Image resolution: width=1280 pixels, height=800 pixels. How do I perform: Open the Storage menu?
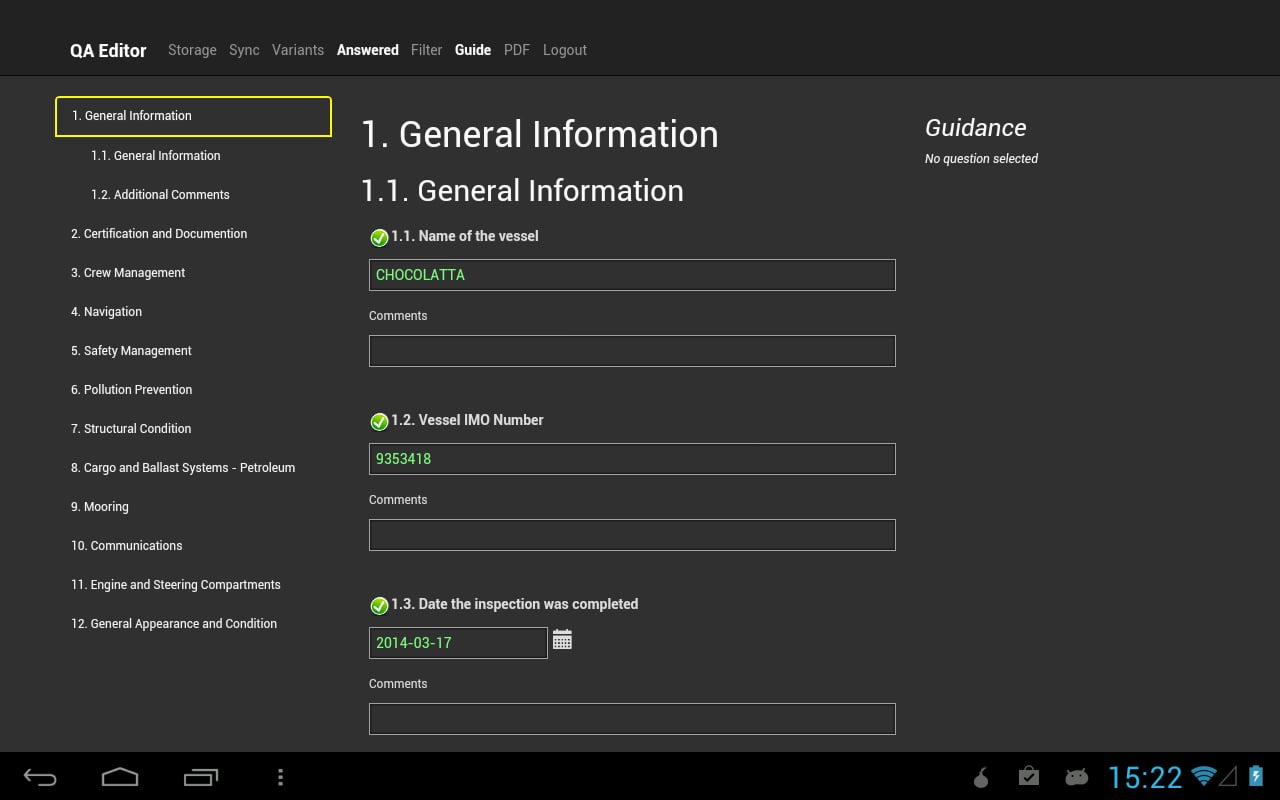coord(192,50)
